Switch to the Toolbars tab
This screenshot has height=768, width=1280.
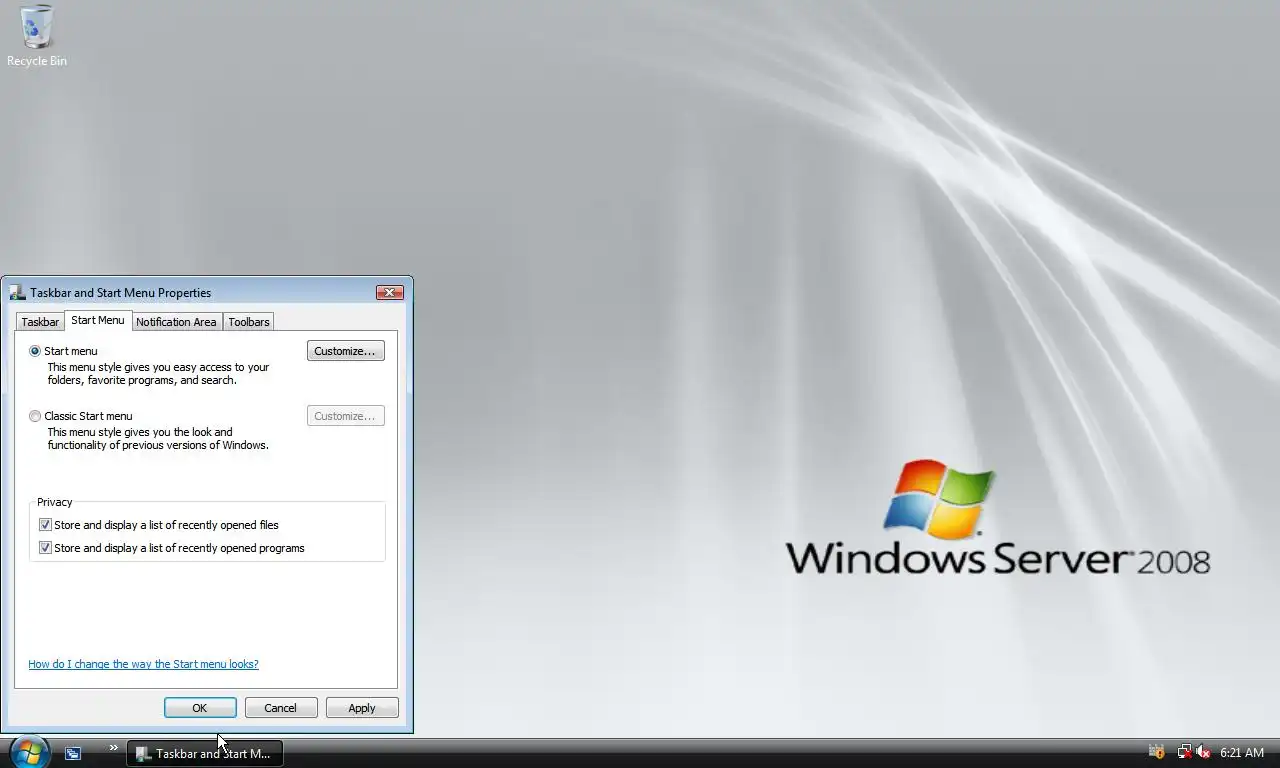[249, 322]
